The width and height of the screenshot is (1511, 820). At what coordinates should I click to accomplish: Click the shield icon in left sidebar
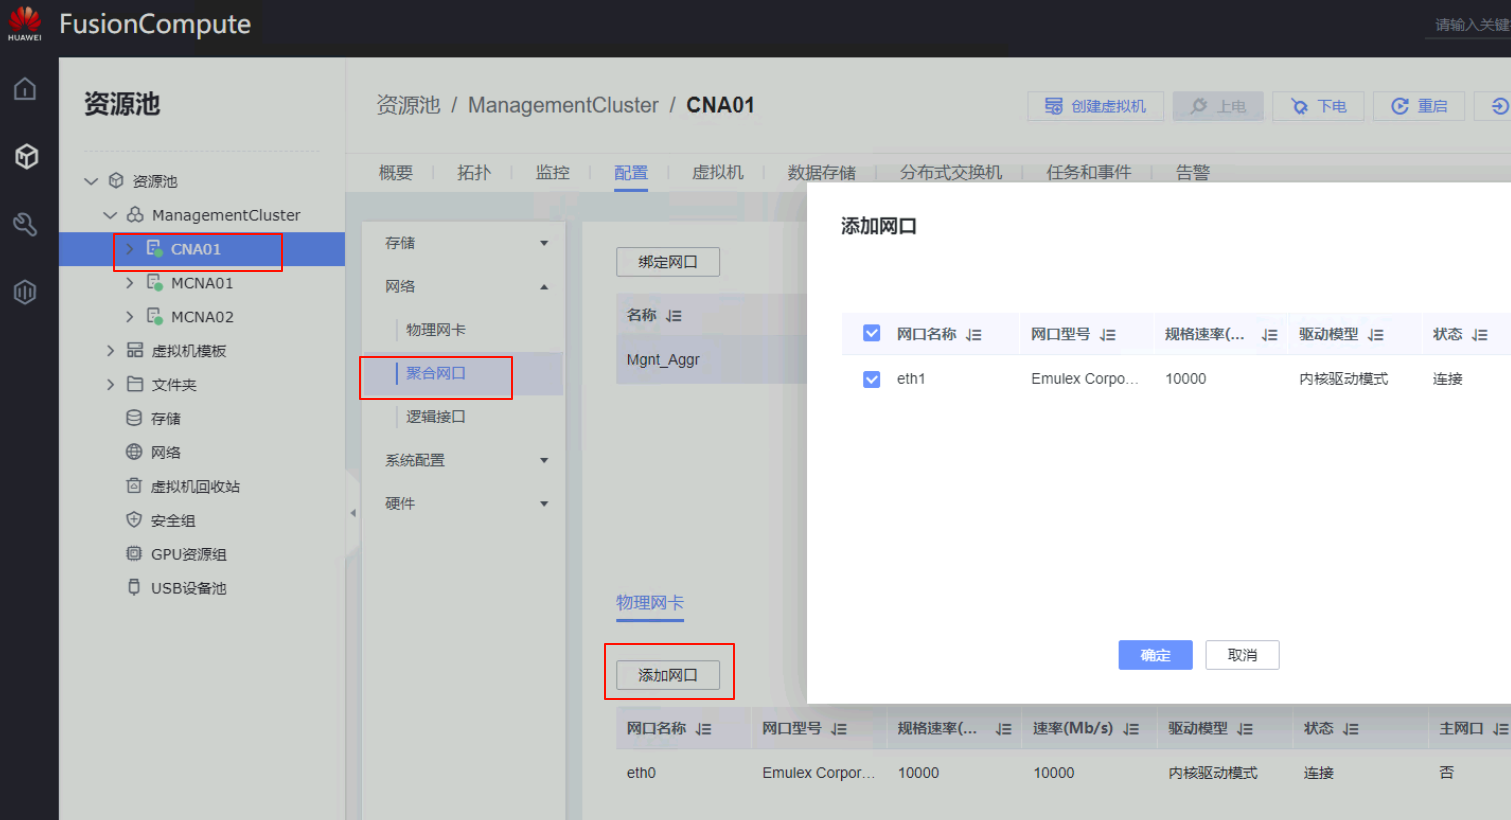25,292
